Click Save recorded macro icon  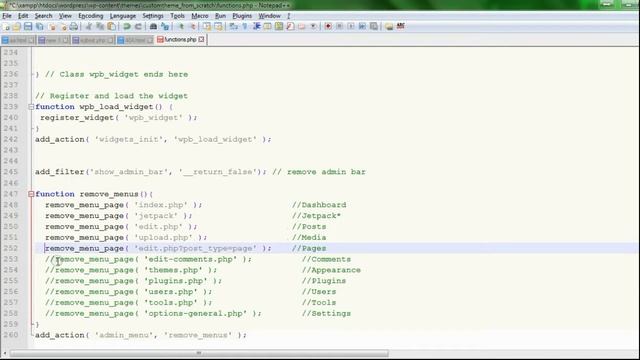[373, 27]
